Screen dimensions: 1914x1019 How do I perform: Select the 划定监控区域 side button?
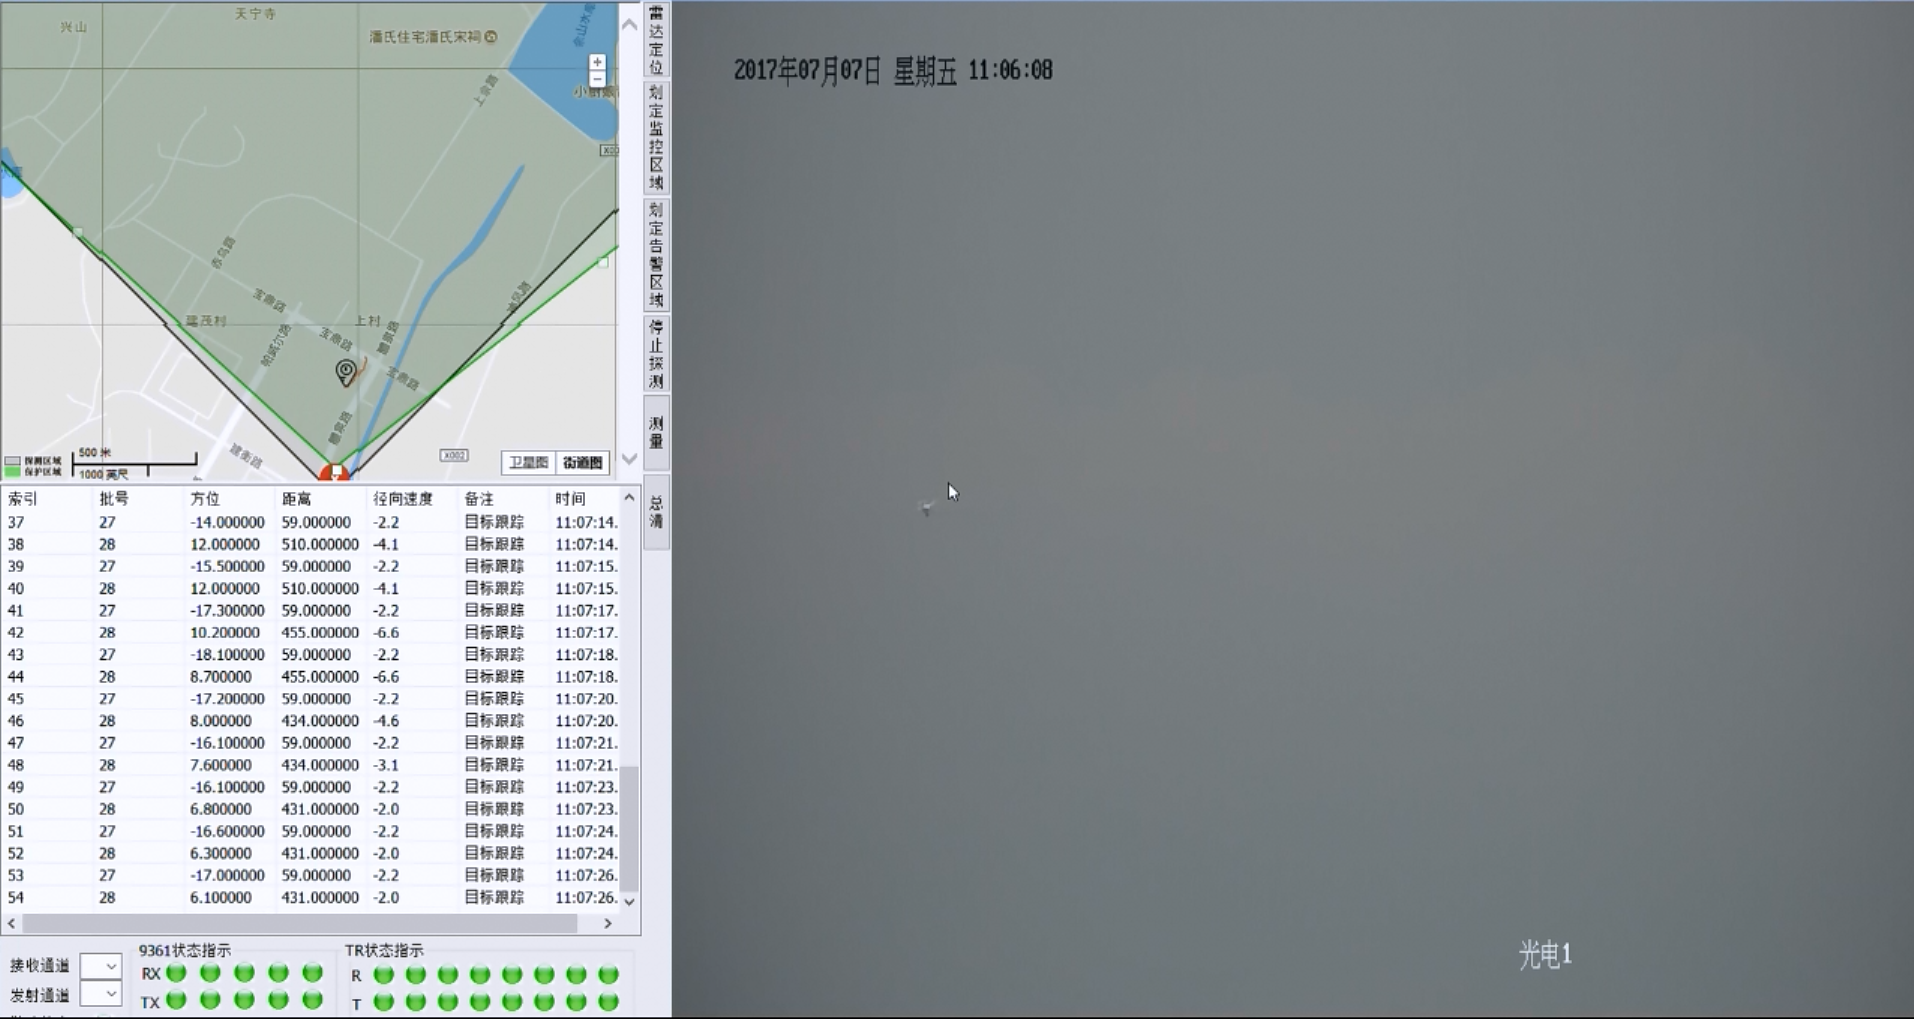(656, 138)
